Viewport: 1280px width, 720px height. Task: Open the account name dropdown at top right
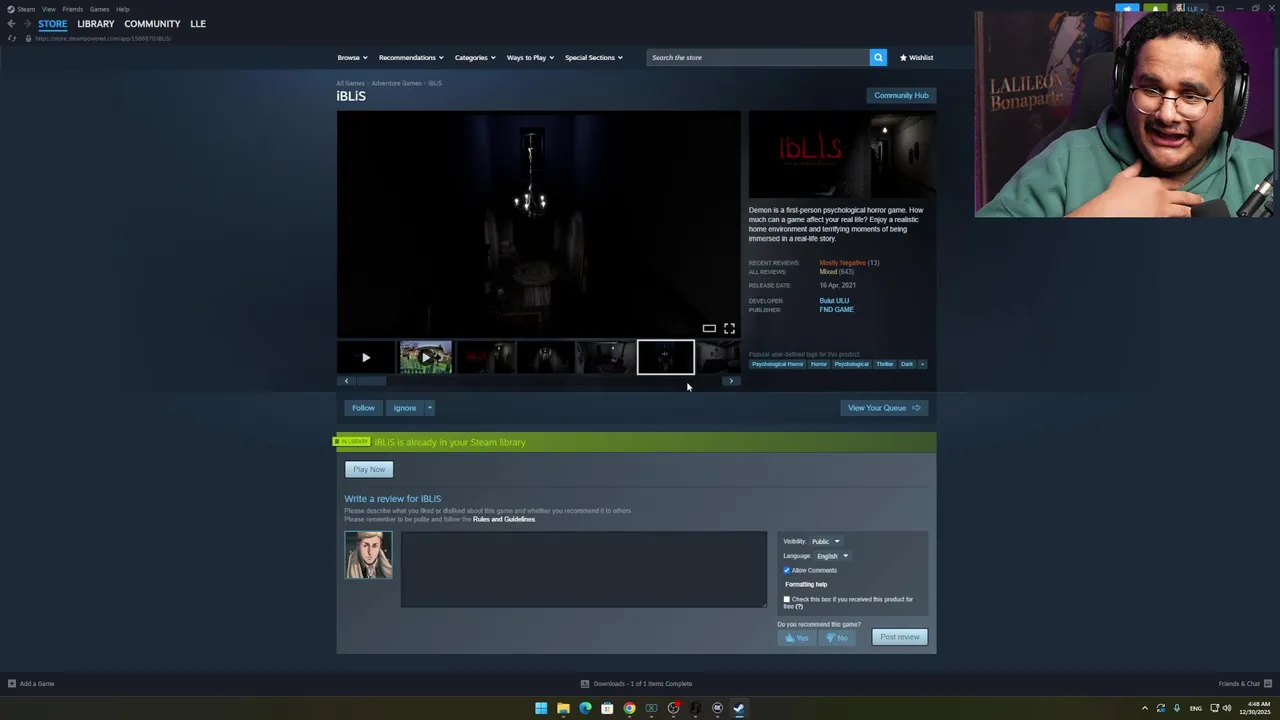1194,9
